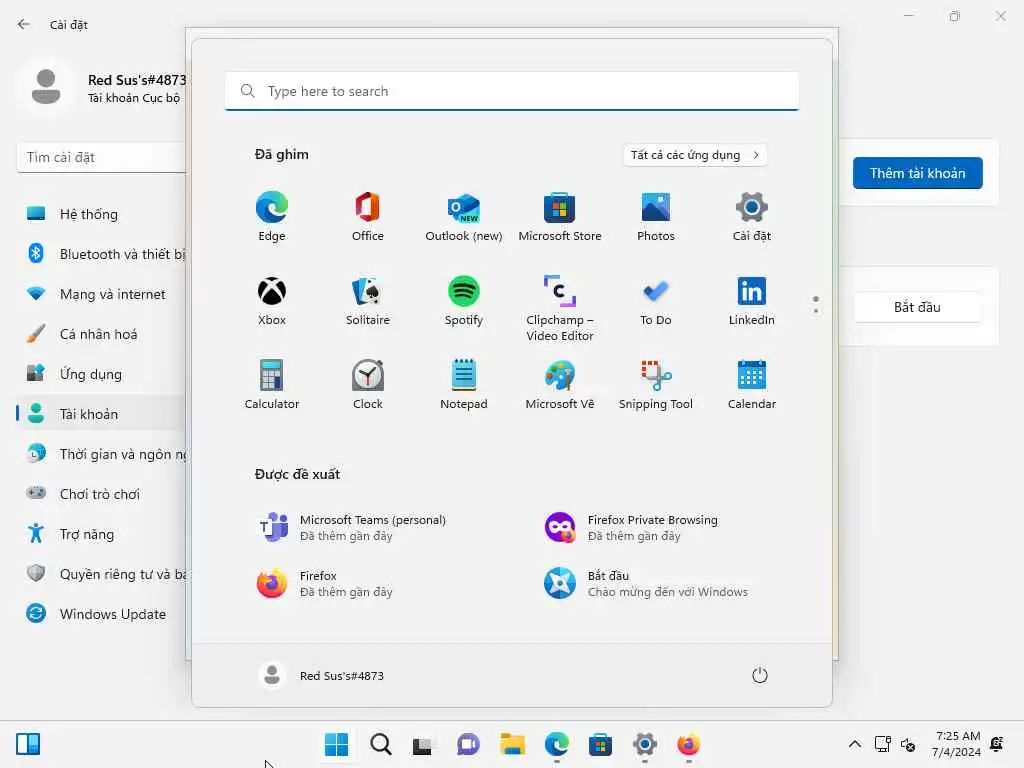The image size is (1024, 768).
Task: Open notifications bell in tray
Action: click(997, 744)
